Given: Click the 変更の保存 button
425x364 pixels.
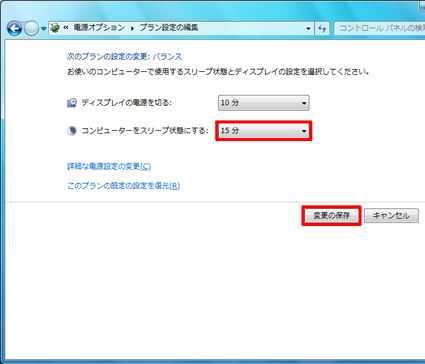Looking at the screenshot, I should (x=332, y=216).
